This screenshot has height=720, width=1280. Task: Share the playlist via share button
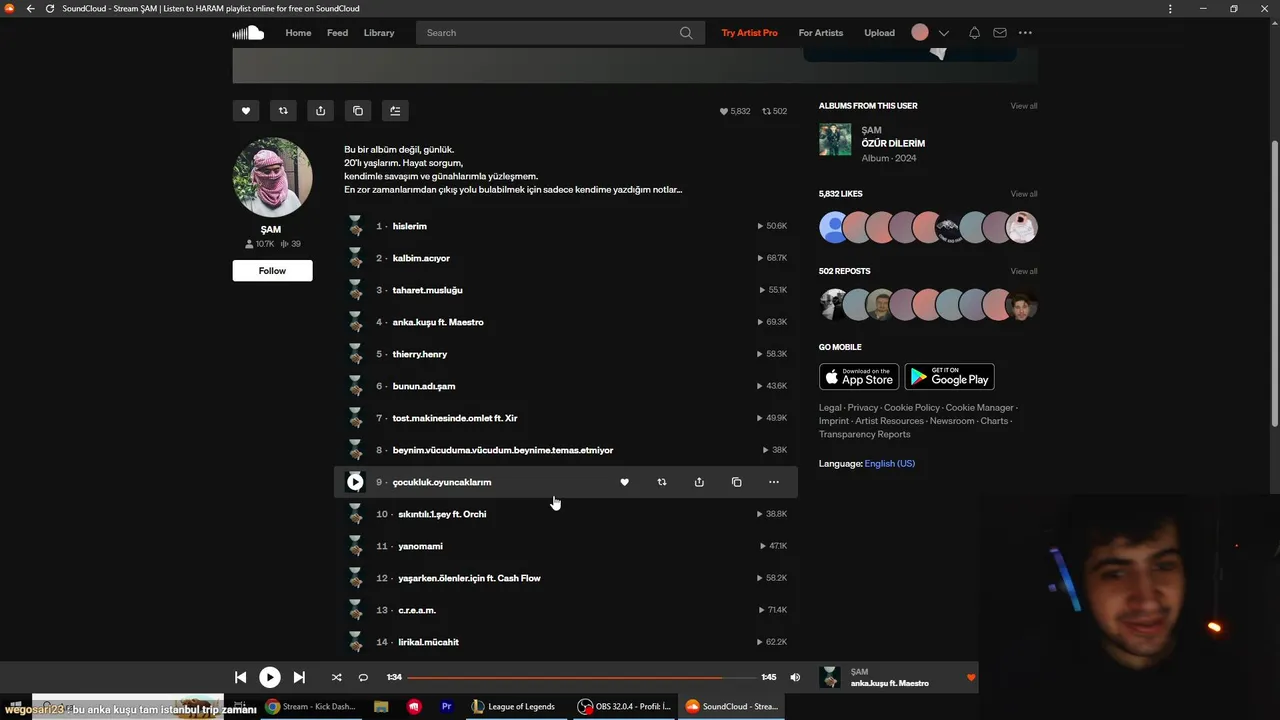click(x=320, y=111)
